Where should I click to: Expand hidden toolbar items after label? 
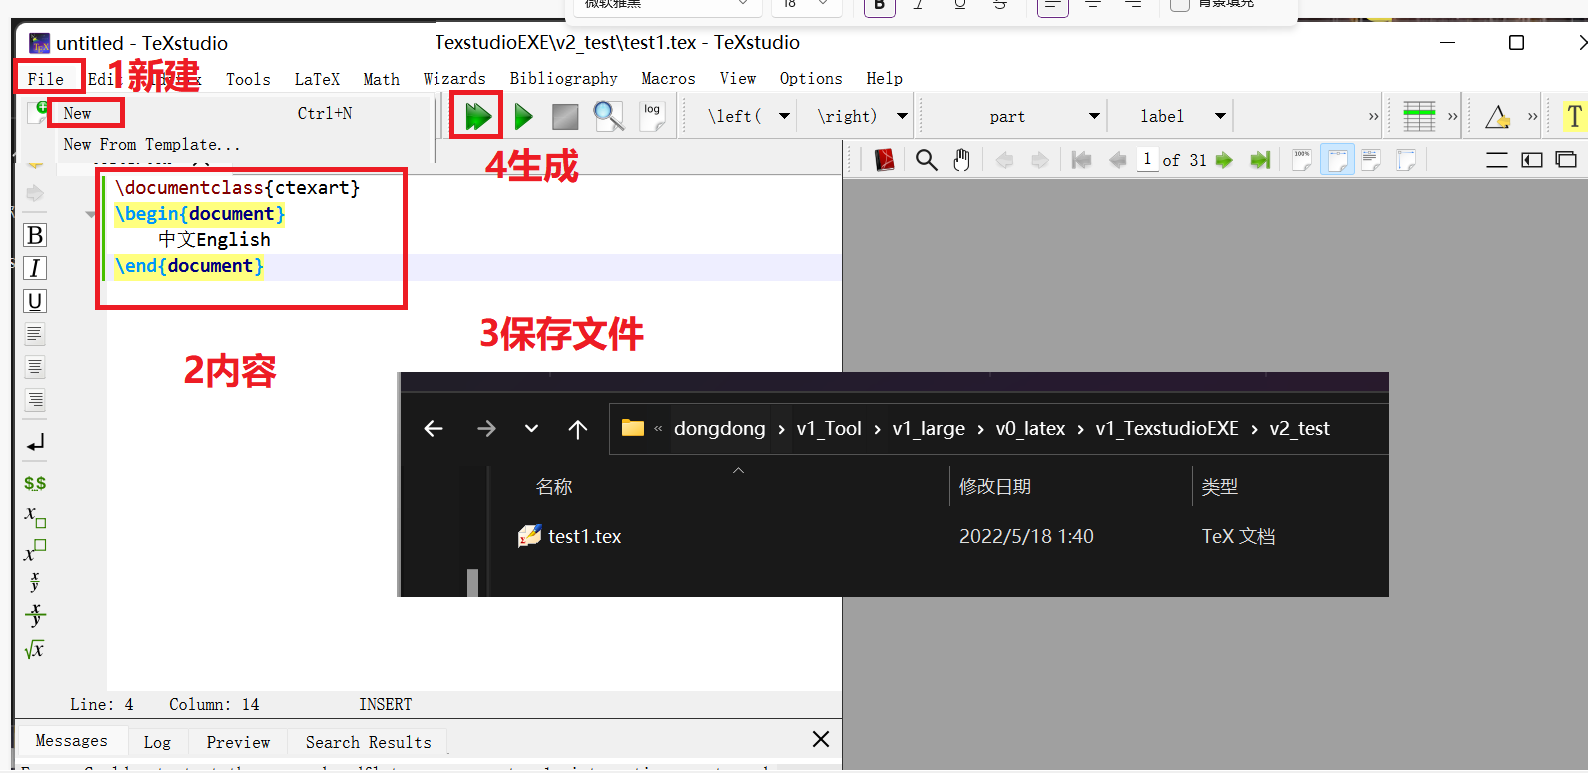[1374, 117]
